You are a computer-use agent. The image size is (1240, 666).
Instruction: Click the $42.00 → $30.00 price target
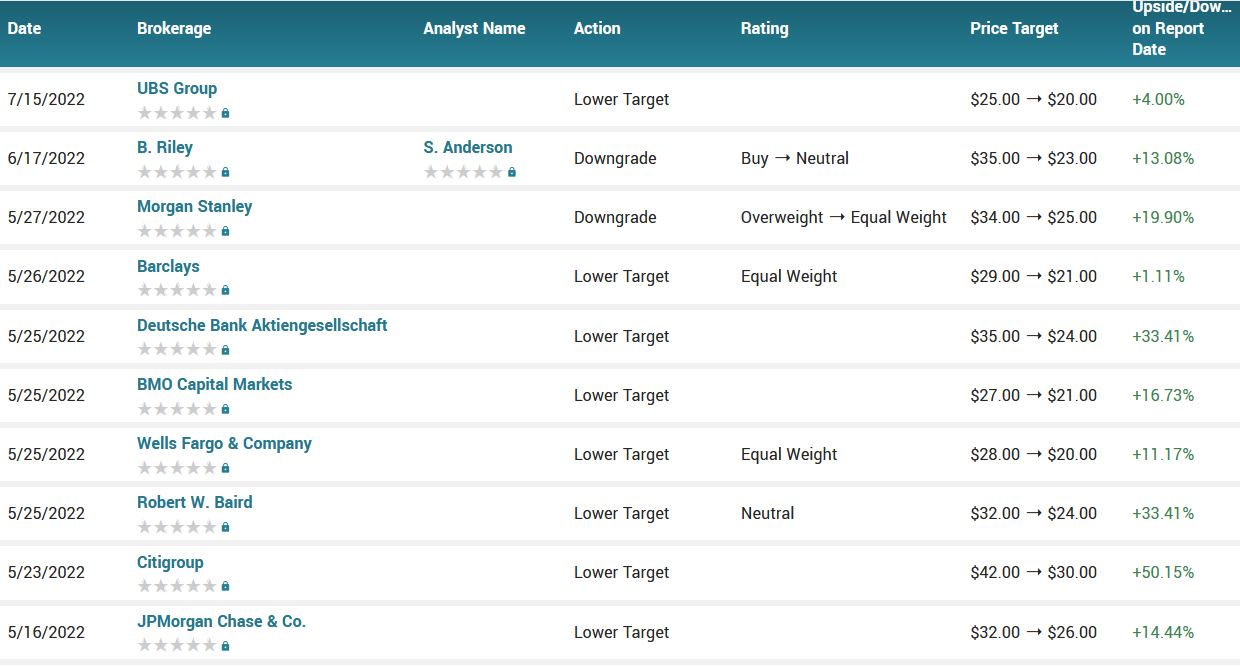pyautogui.click(x=1034, y=572)
